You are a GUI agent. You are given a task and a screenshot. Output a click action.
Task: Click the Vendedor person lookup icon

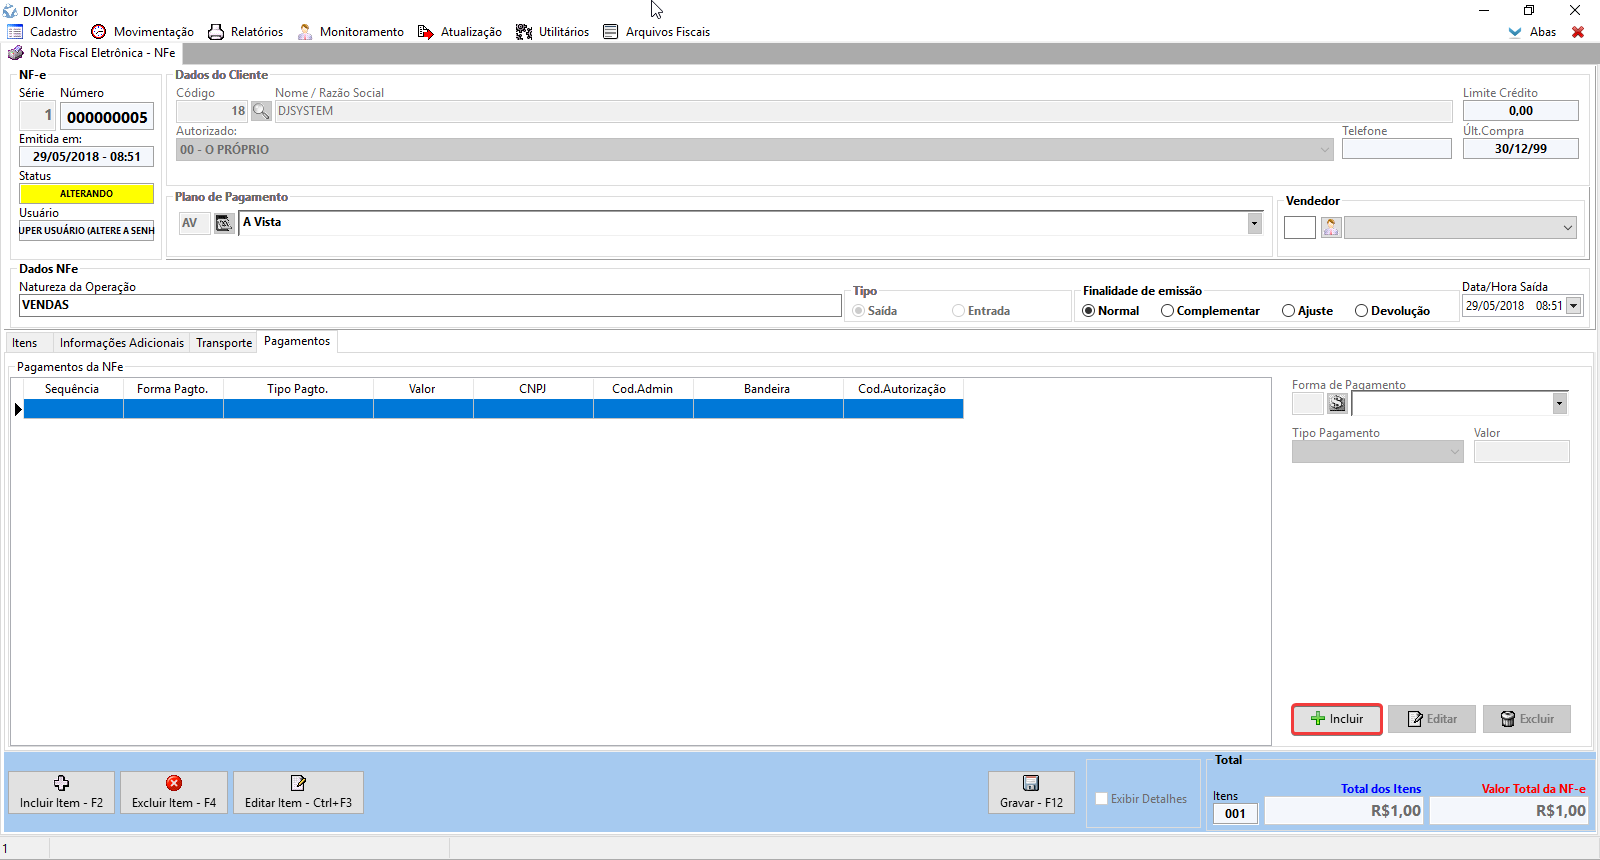(1331, 228)
